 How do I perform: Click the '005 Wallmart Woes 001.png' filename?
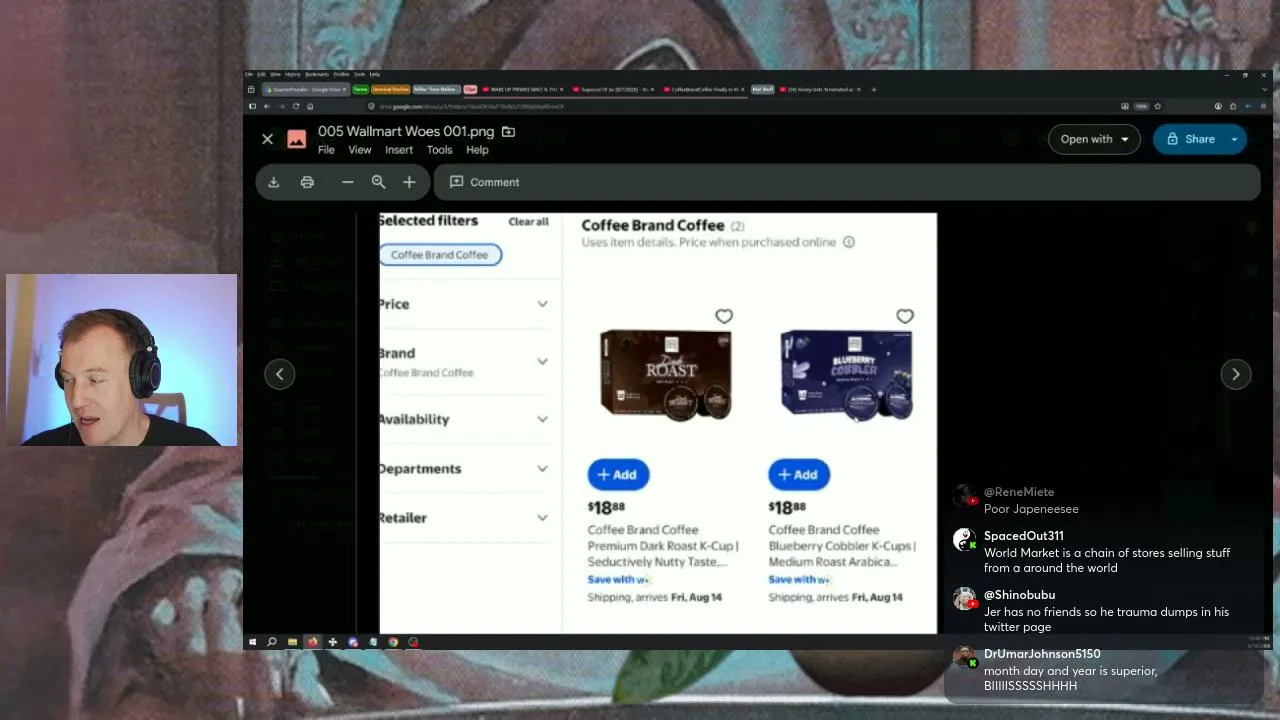click(406, 132)
